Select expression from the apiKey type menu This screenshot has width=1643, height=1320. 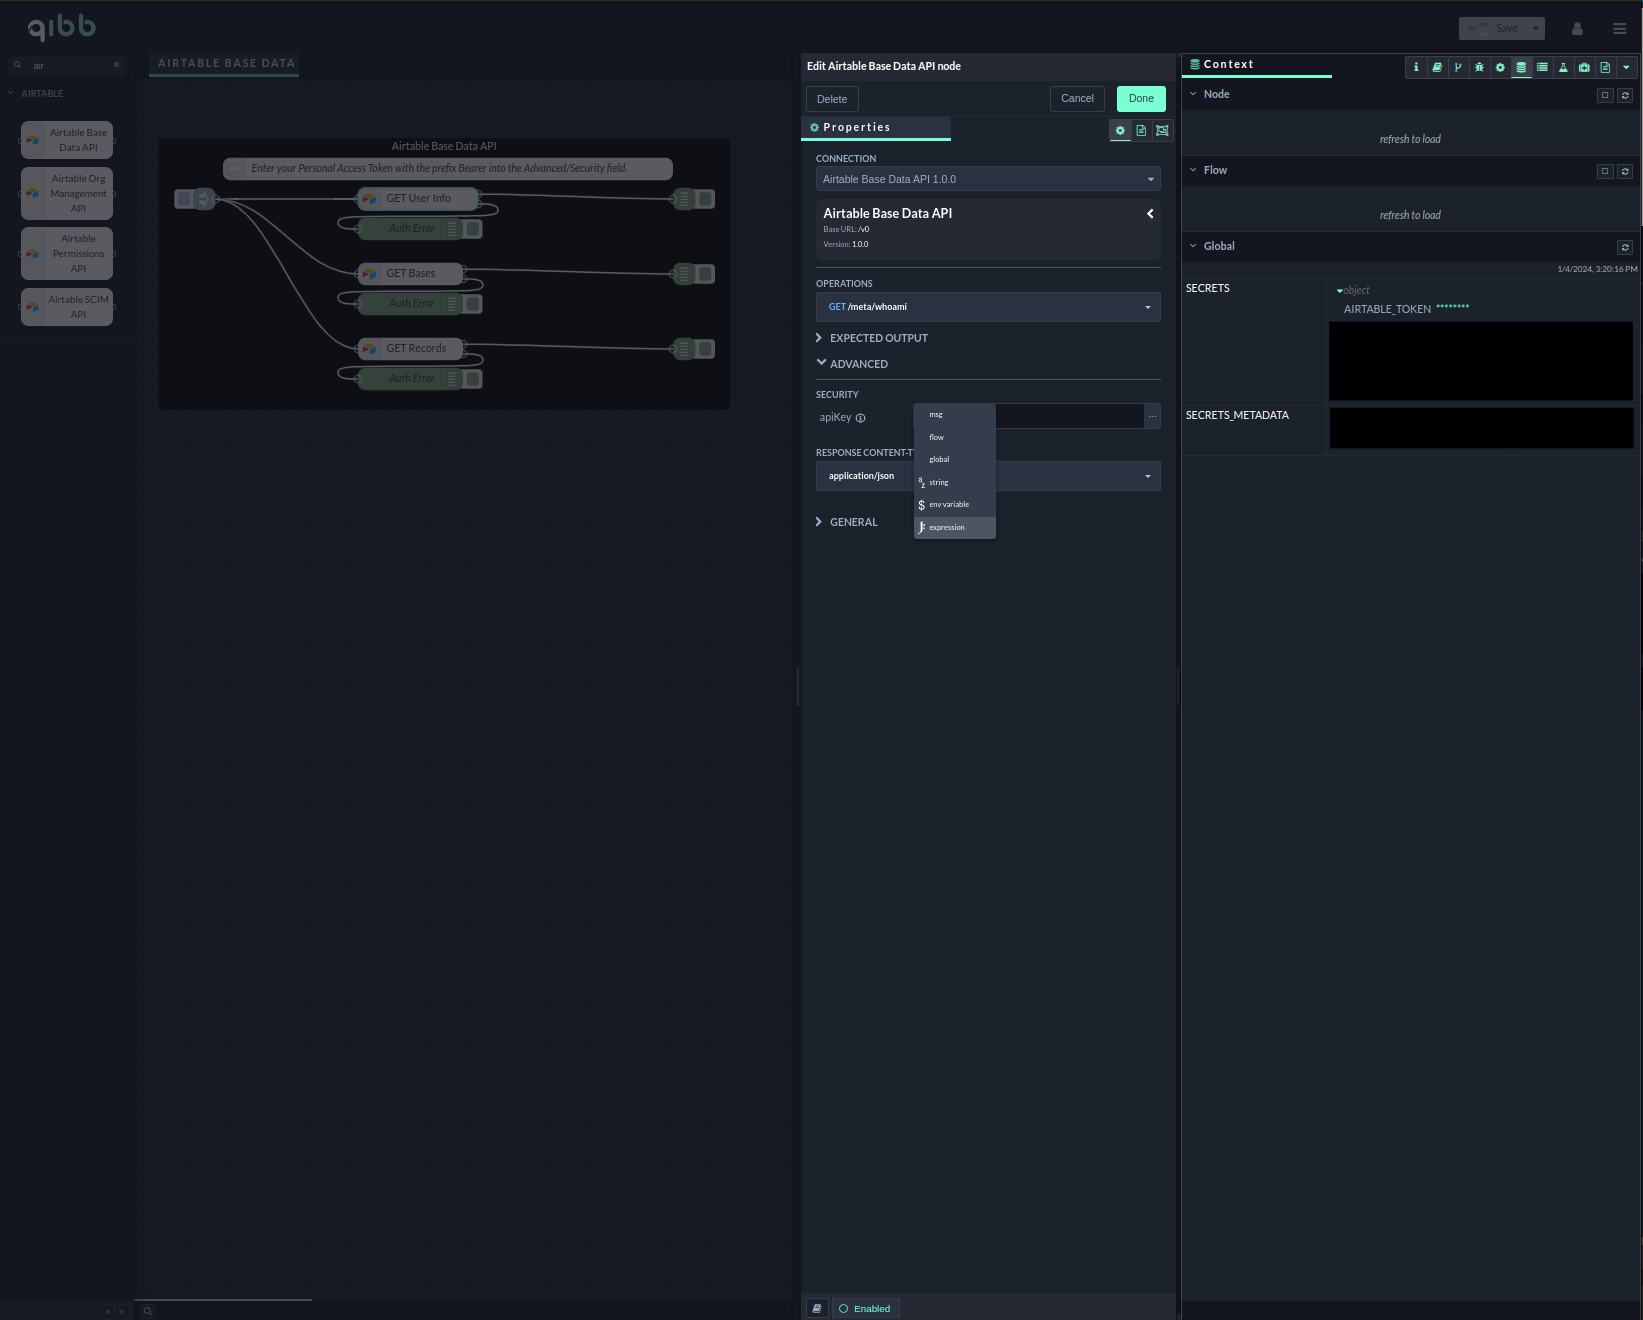pos(946,527)
